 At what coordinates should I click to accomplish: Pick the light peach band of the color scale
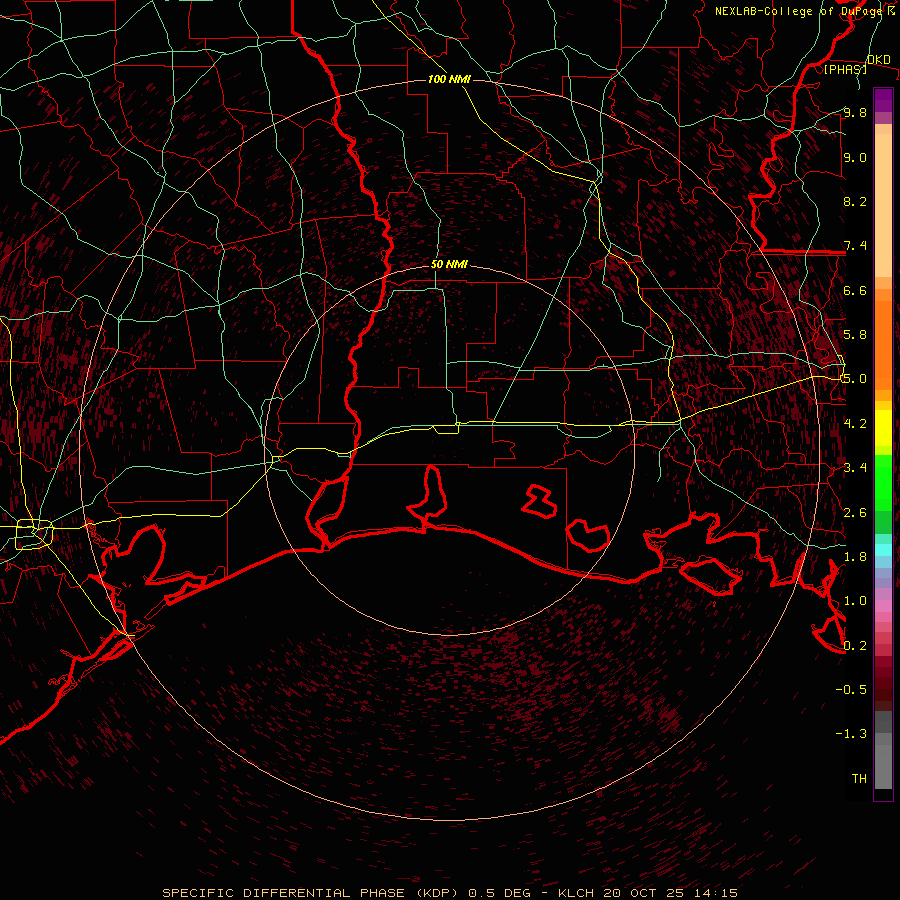[883, 205]
